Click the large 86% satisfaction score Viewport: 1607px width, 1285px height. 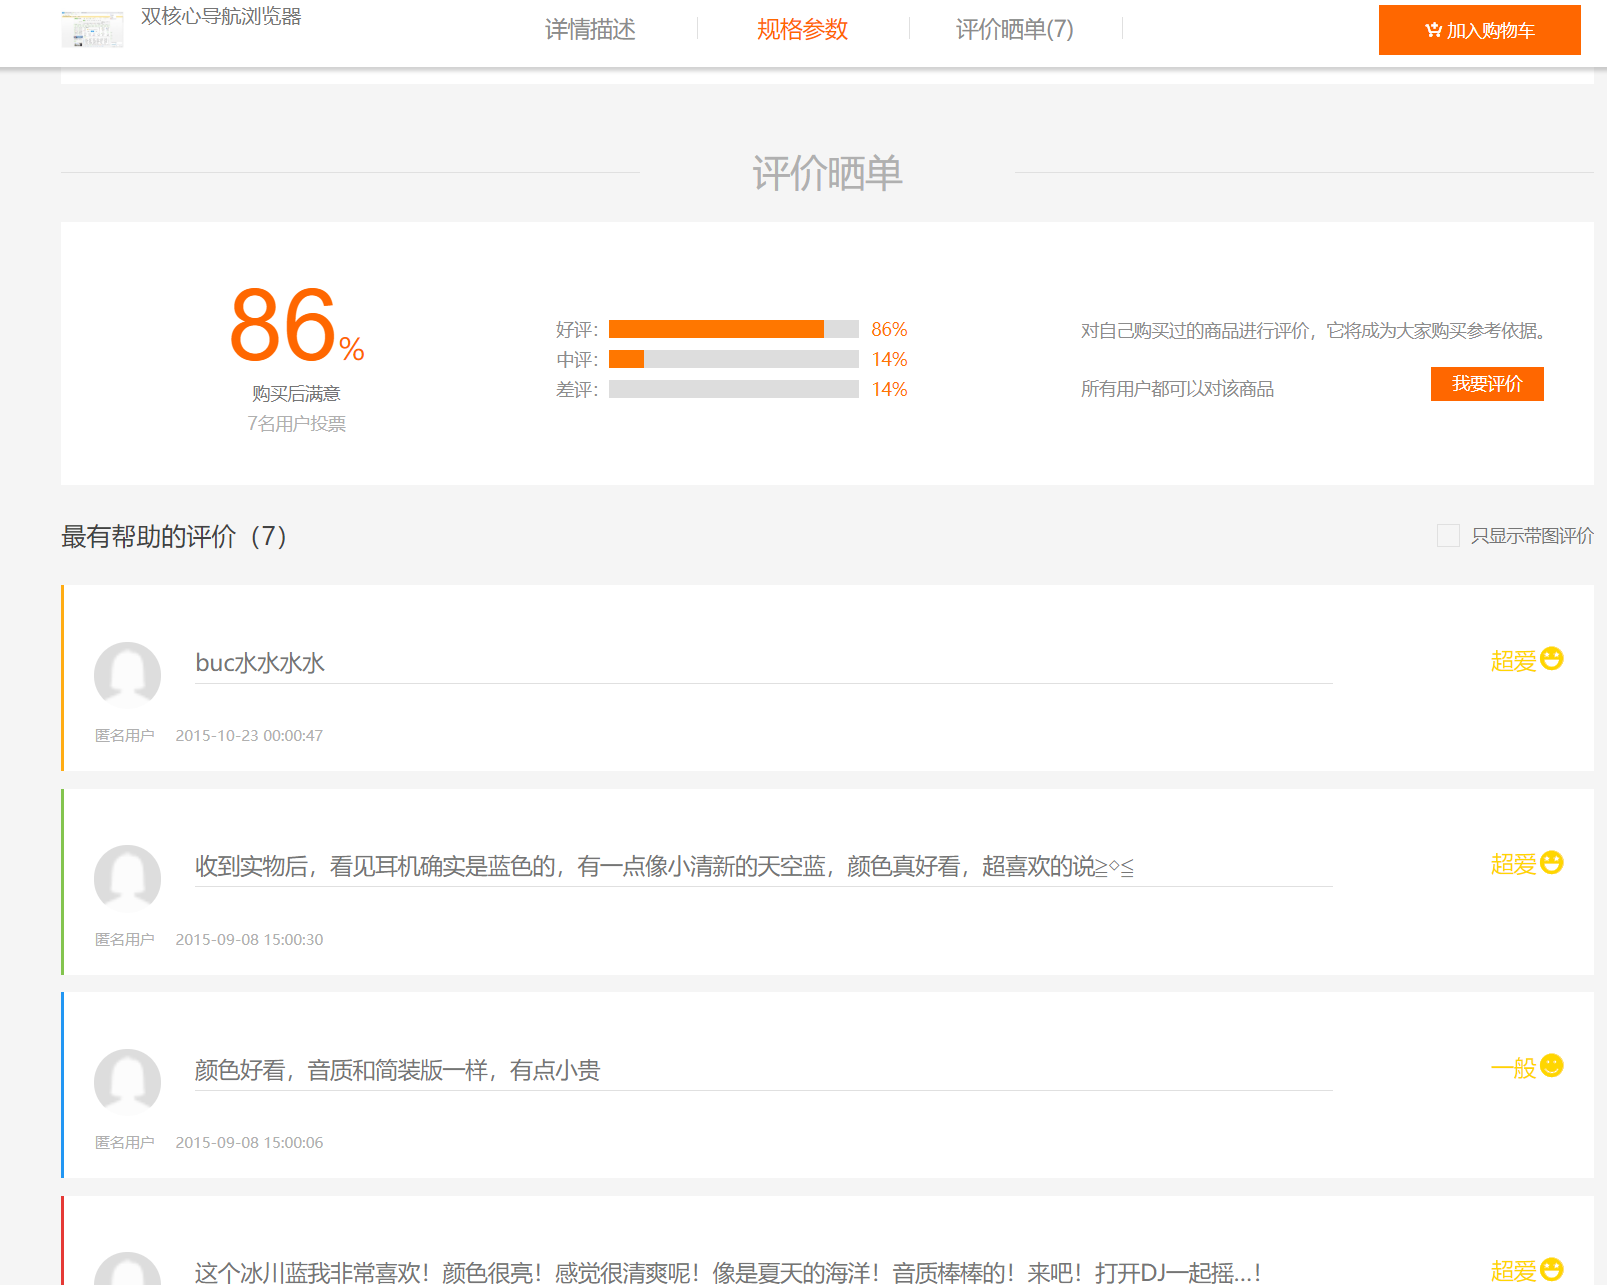point(296,324)
